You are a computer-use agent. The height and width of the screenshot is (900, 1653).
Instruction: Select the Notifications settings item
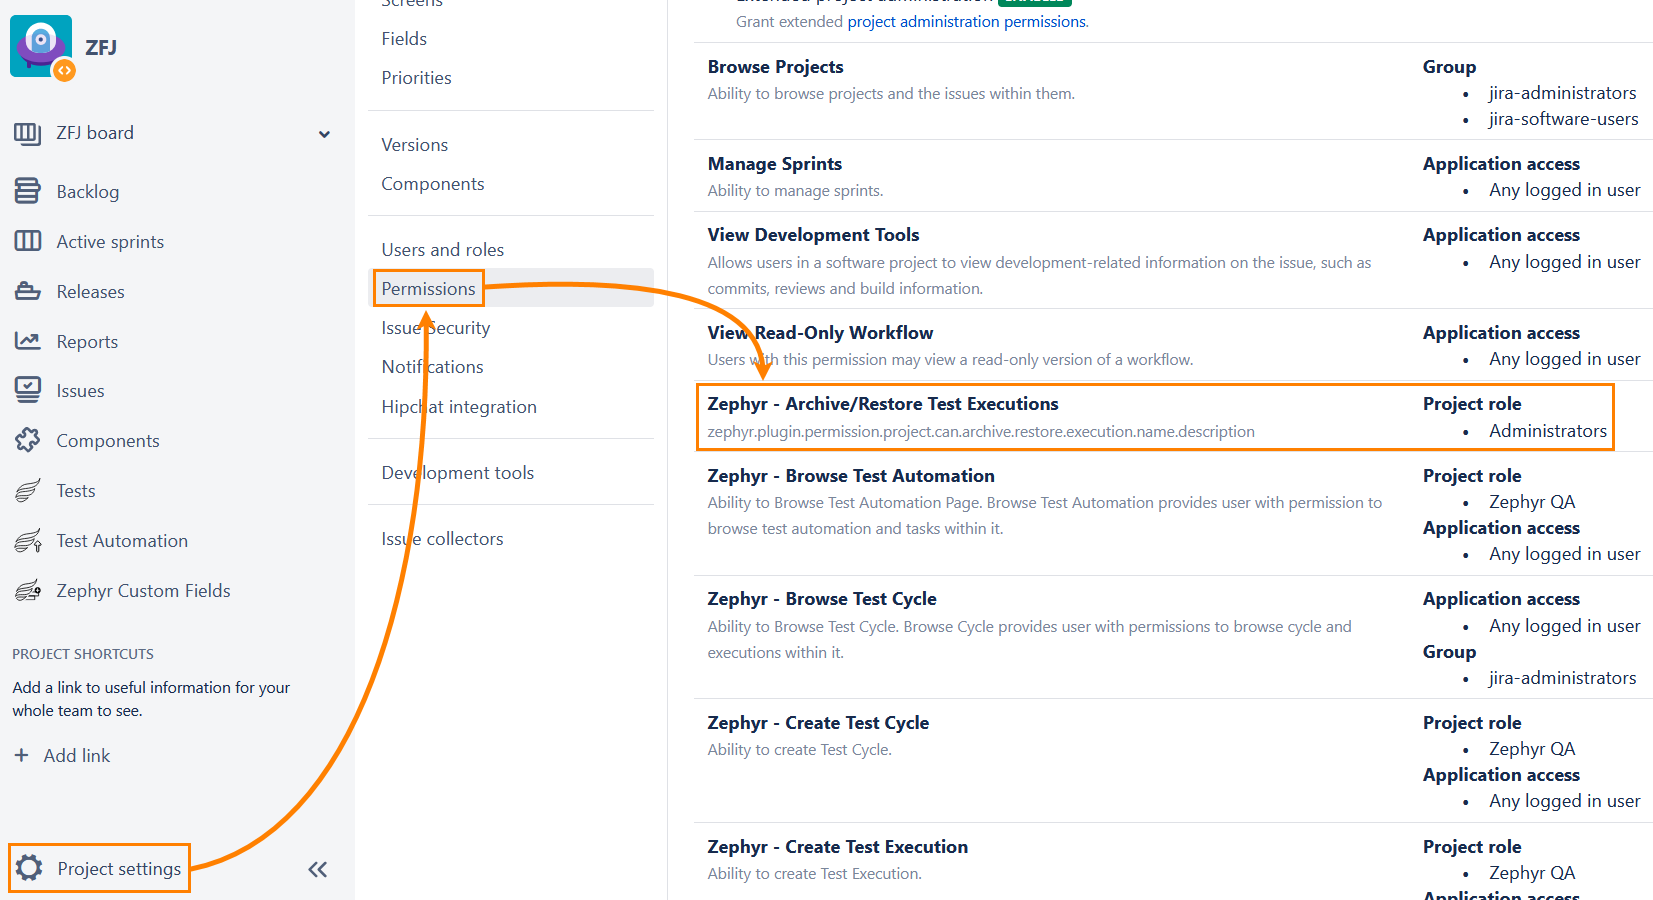click(432, 366)
